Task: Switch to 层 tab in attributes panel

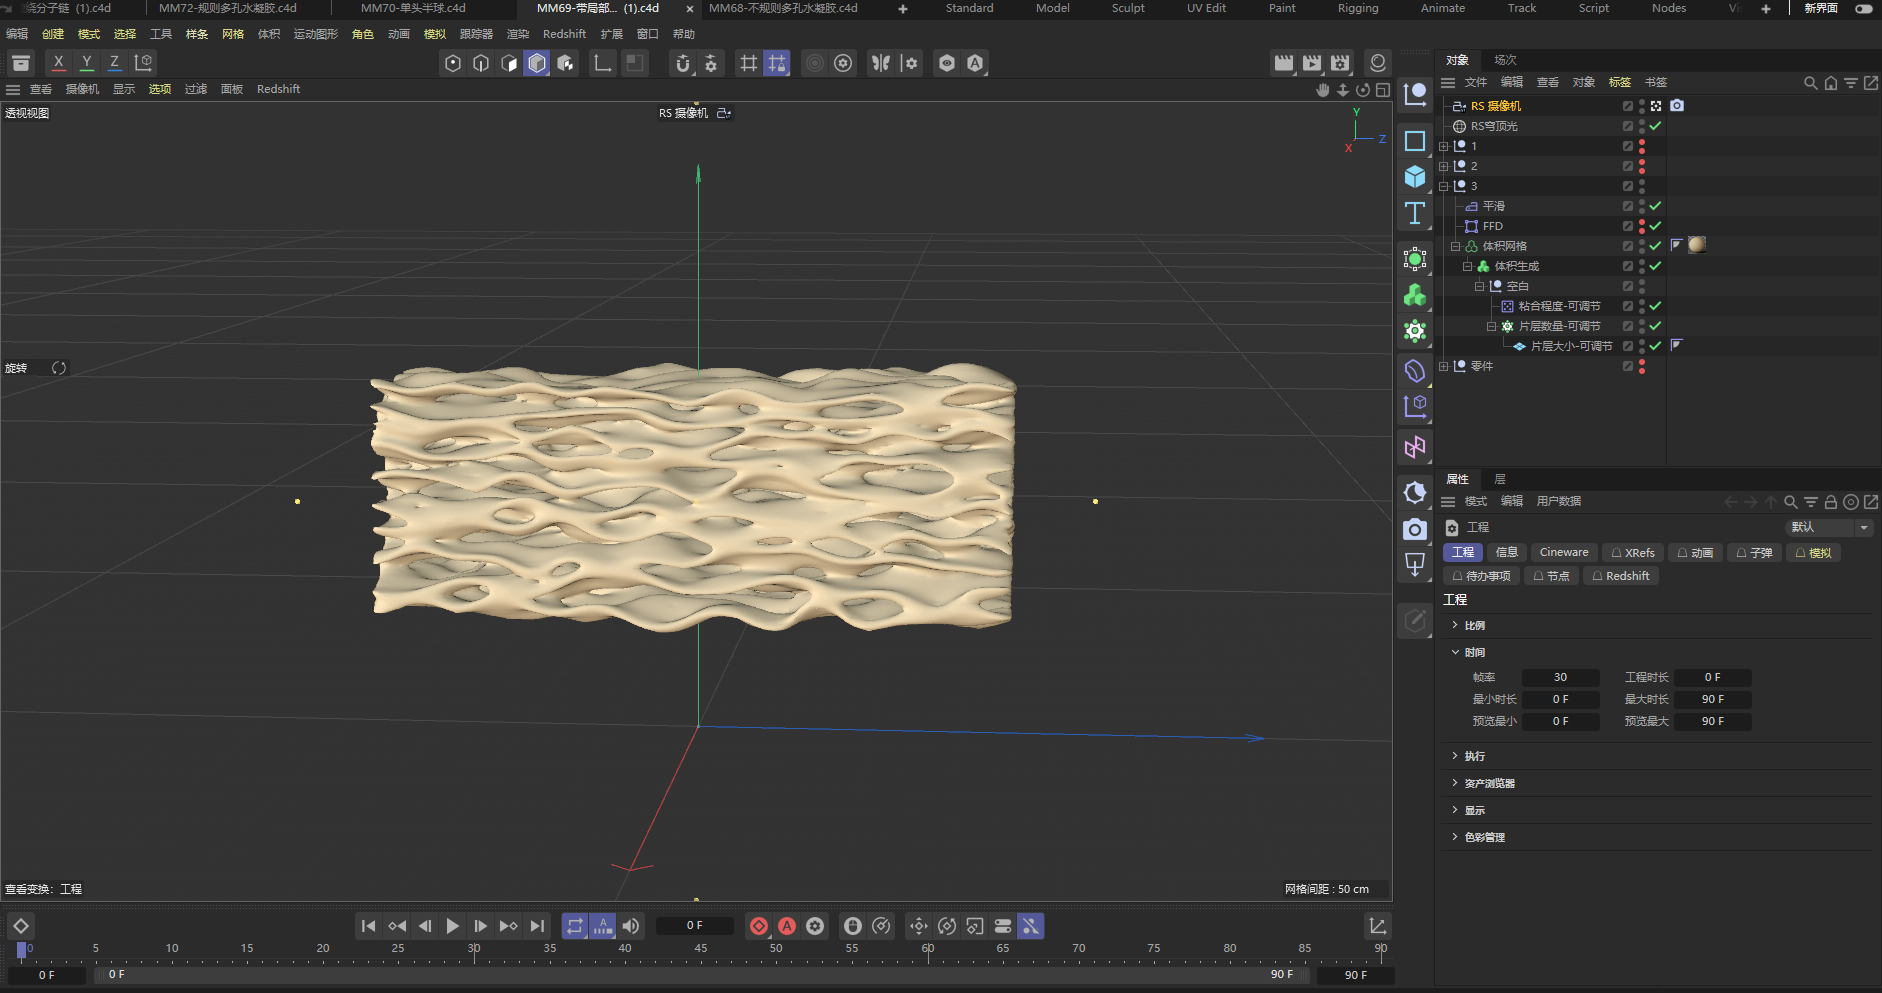Action: tap(1499, 479)
